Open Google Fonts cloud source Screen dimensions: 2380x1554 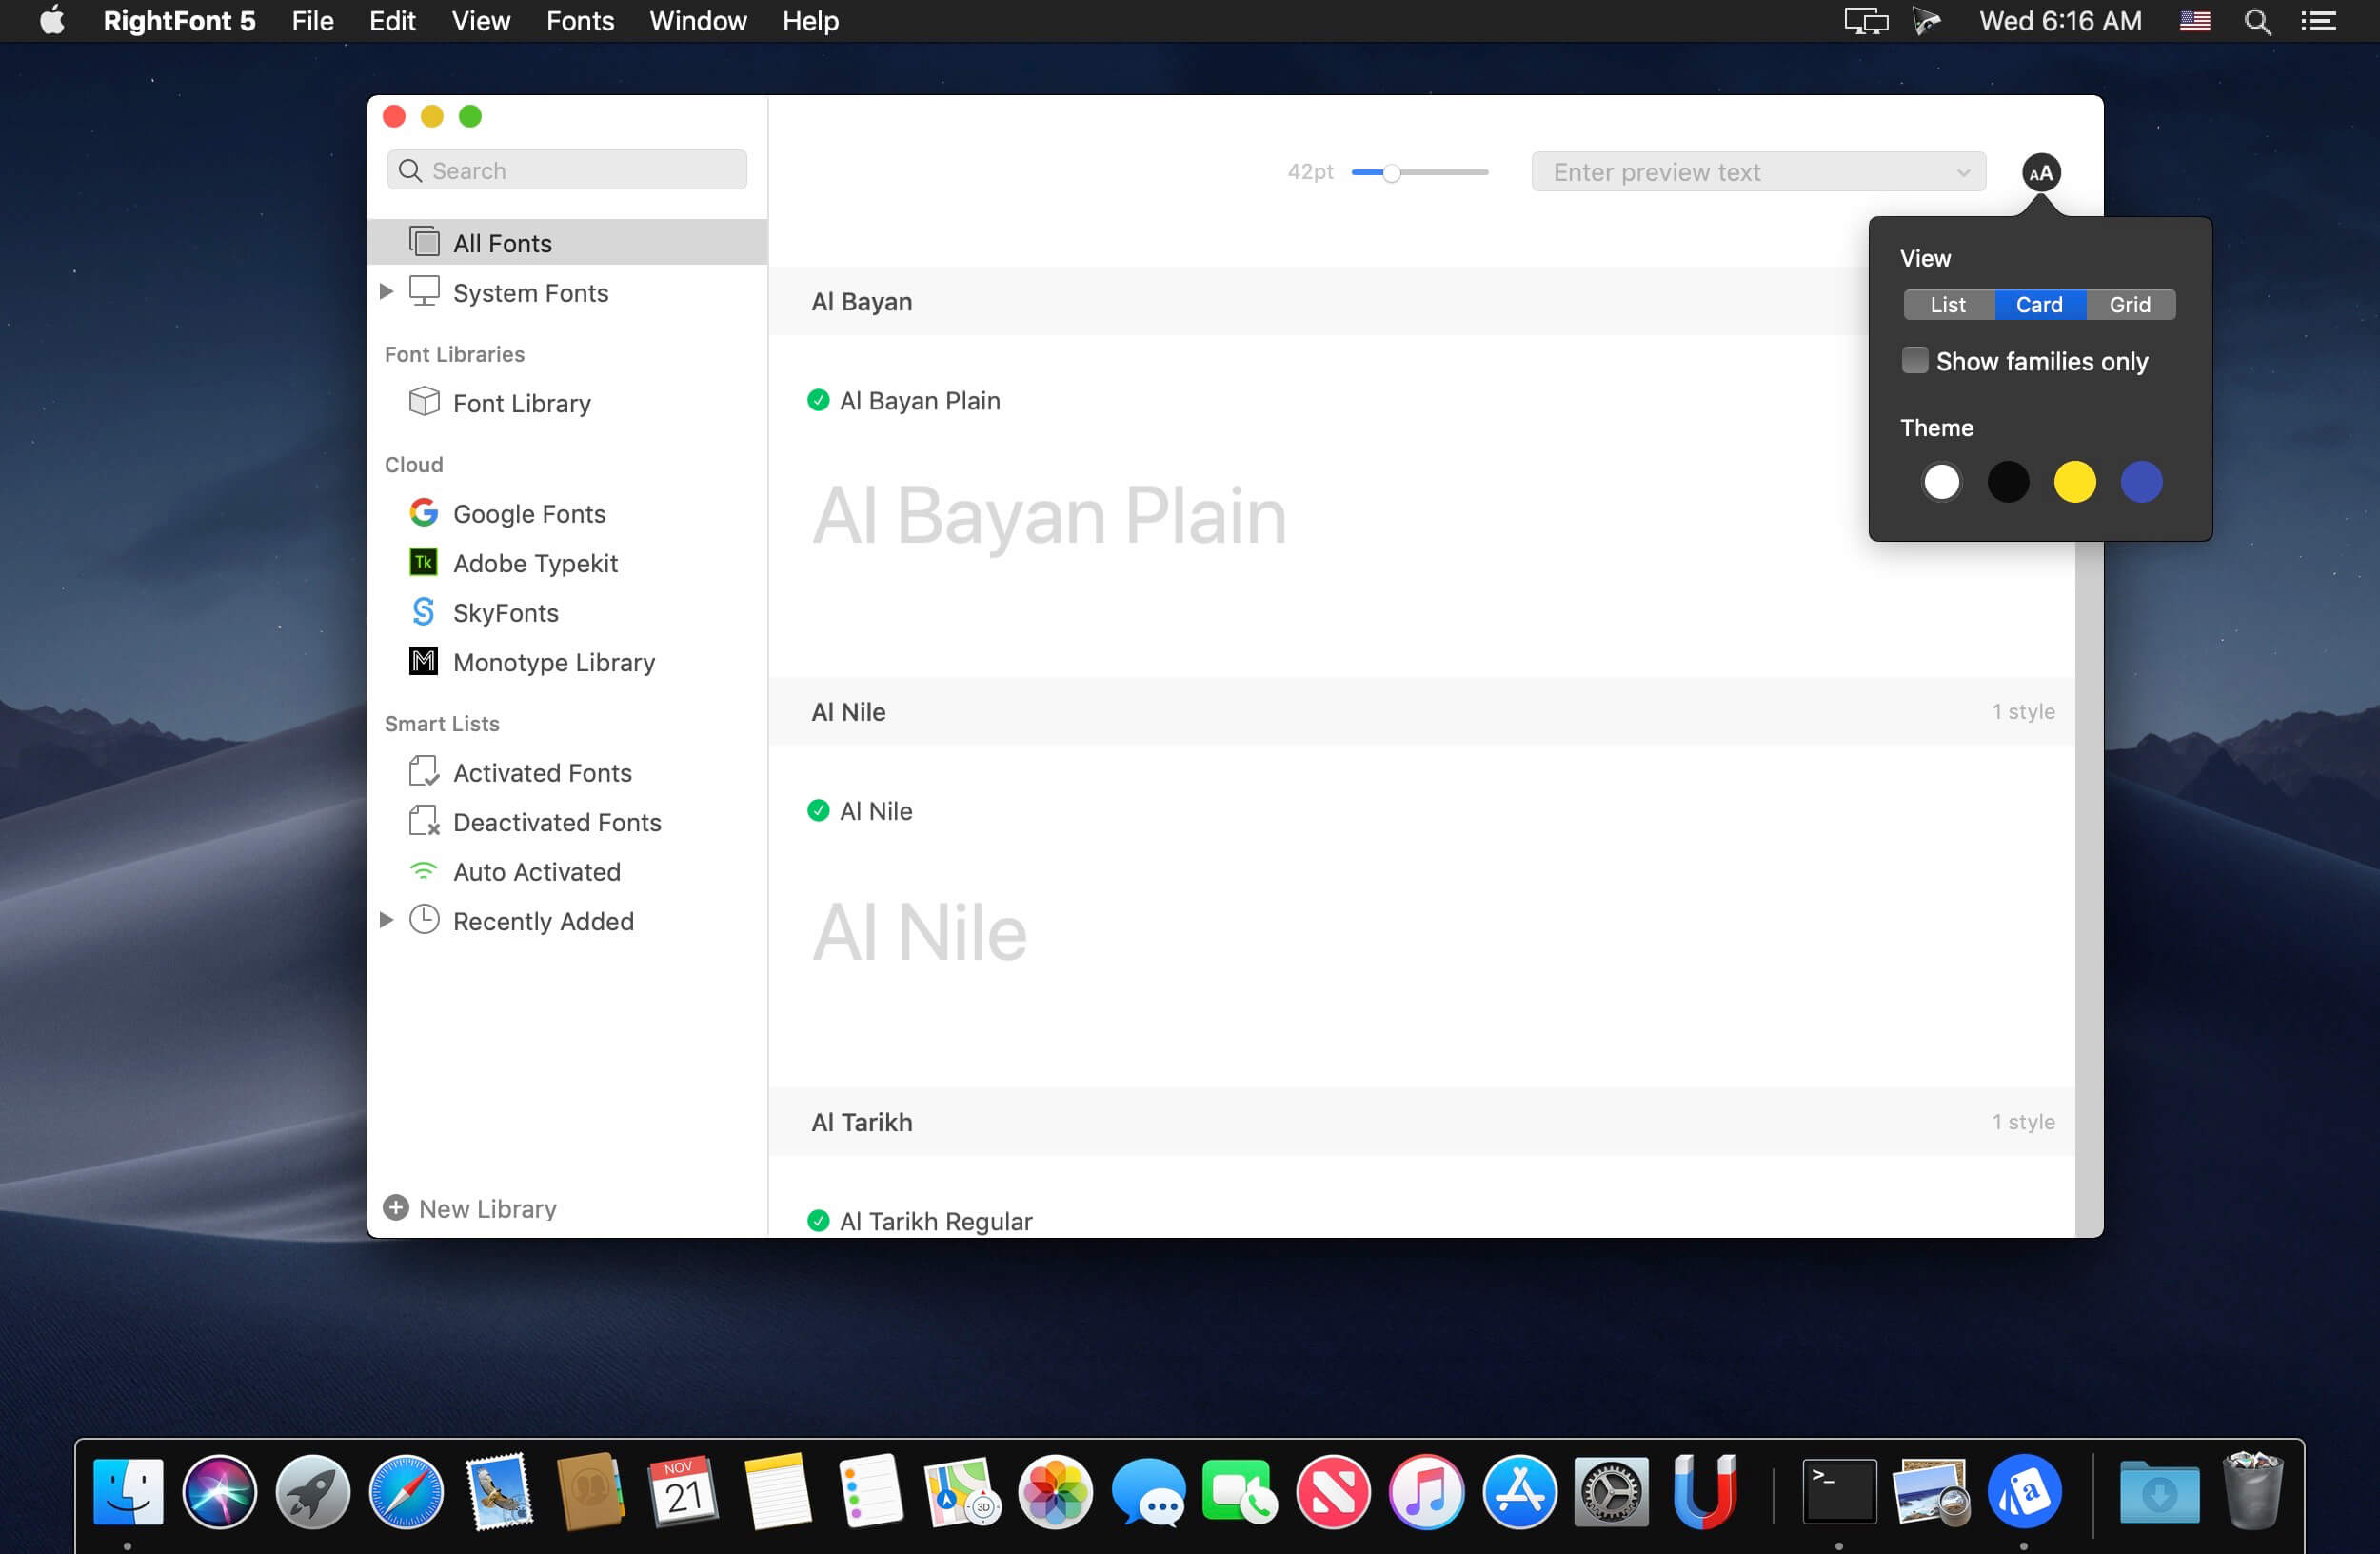click(528, 513)
